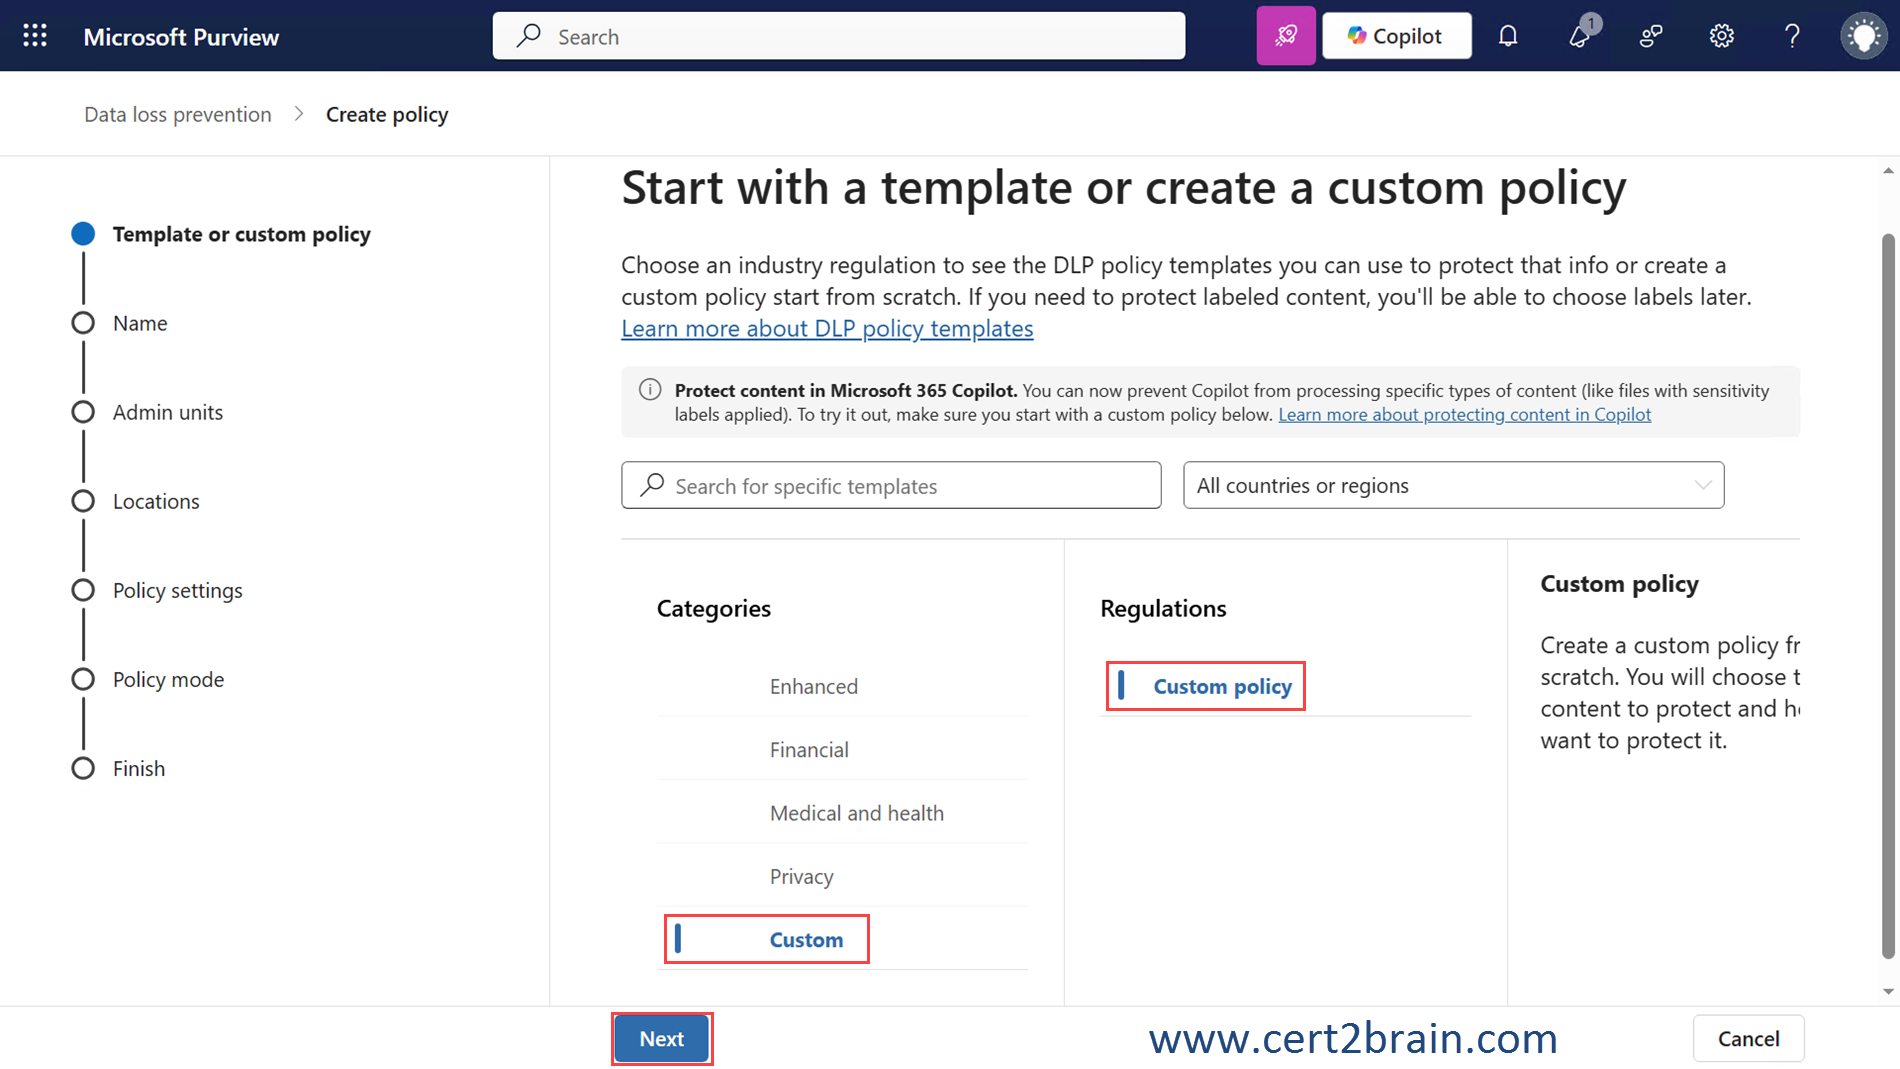Open the Copilot button
The width and height of the screenshot is (1900, 1069).
1396,36
